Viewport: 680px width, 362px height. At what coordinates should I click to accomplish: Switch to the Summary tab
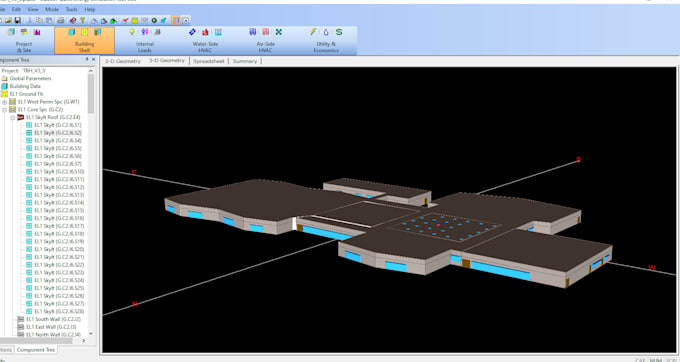coord(245,61)
